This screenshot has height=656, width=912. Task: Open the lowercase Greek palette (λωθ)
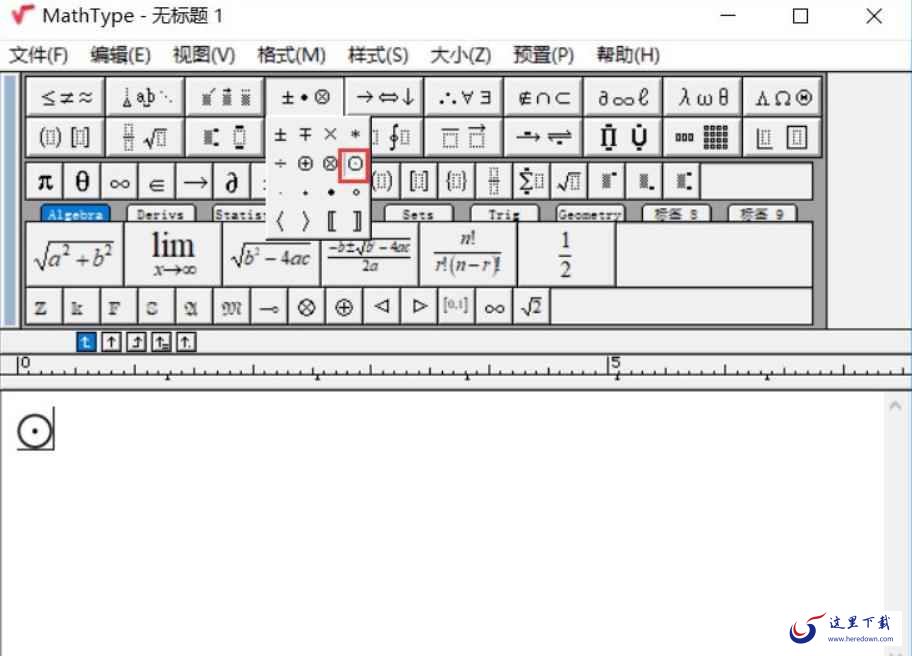pos(703,97)
